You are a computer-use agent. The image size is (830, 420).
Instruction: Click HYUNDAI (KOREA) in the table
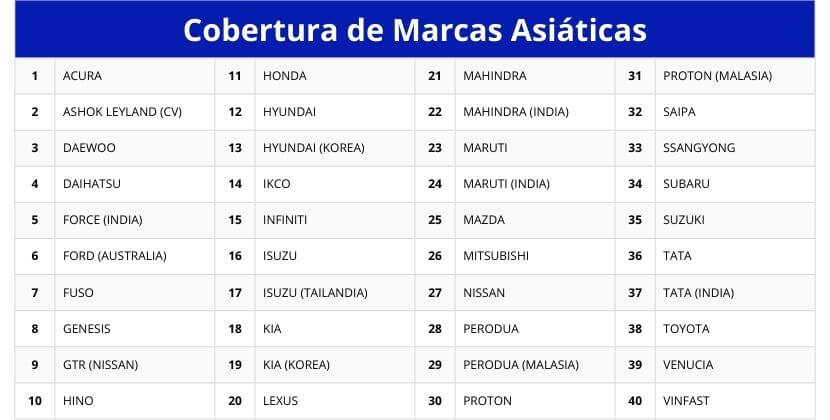click(313, 148)
